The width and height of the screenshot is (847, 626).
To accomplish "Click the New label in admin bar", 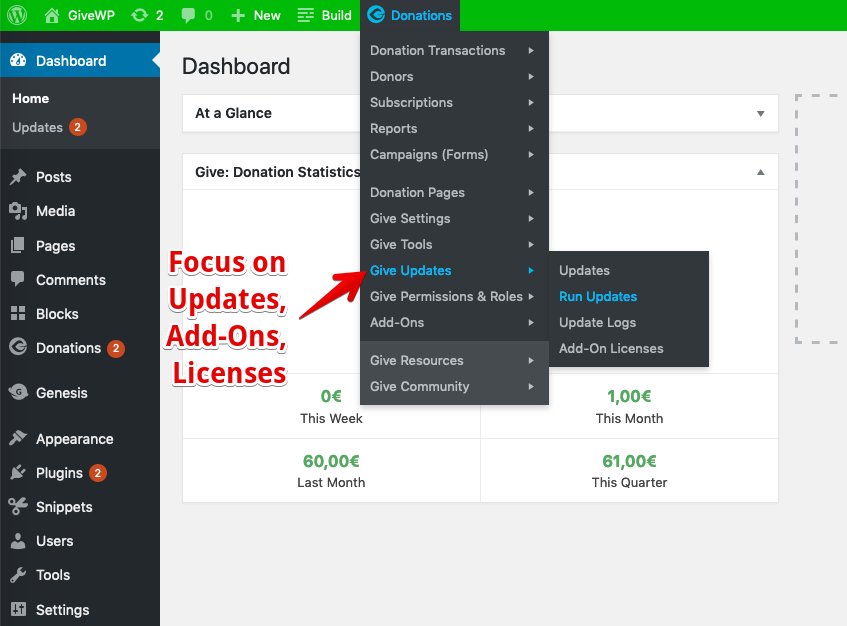I will point(267,15).
